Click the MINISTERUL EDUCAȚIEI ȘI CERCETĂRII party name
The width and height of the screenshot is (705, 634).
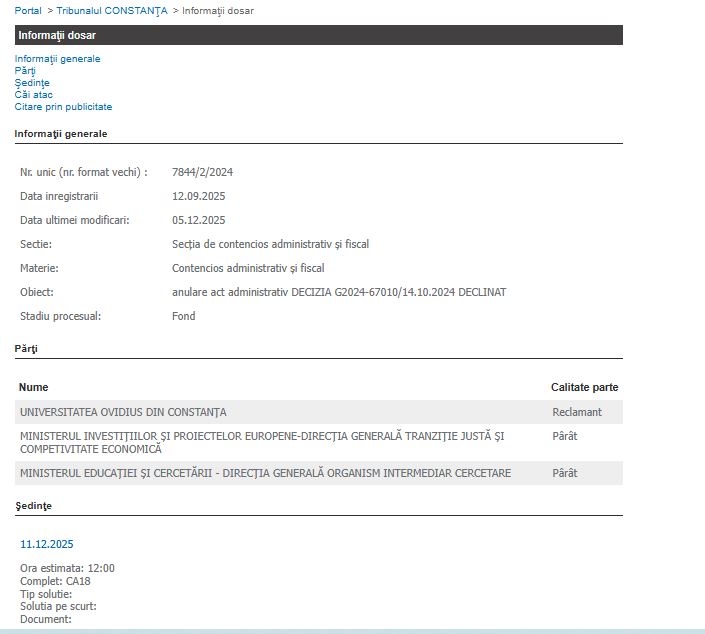pyautogui.click(x=265, y=473)
